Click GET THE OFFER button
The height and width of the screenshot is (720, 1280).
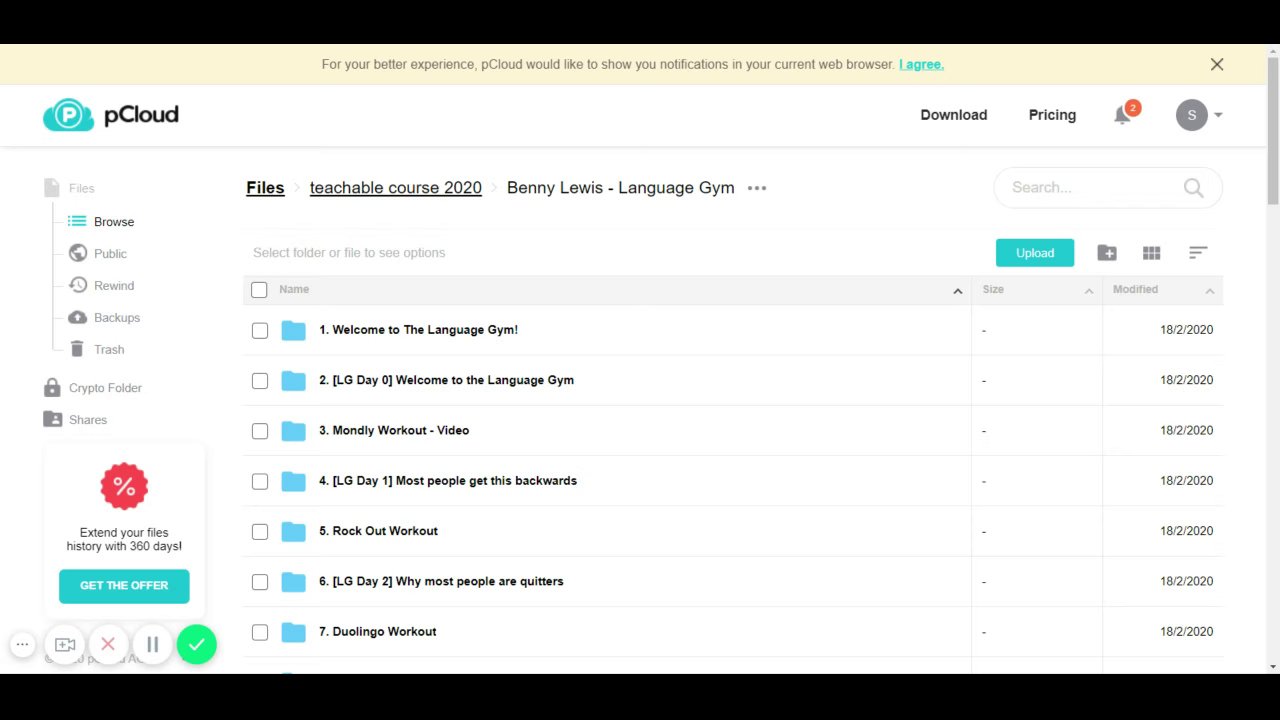pyautogui.click(x=124, y=586)
